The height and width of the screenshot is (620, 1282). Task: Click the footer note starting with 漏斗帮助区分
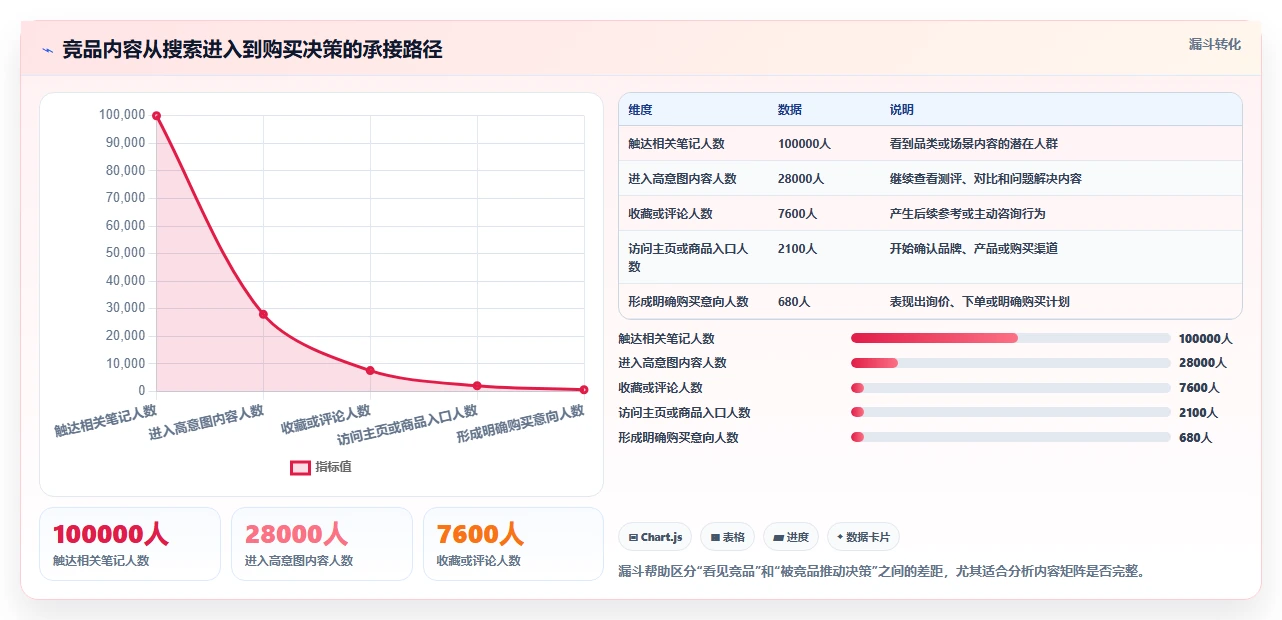[881, 571]
